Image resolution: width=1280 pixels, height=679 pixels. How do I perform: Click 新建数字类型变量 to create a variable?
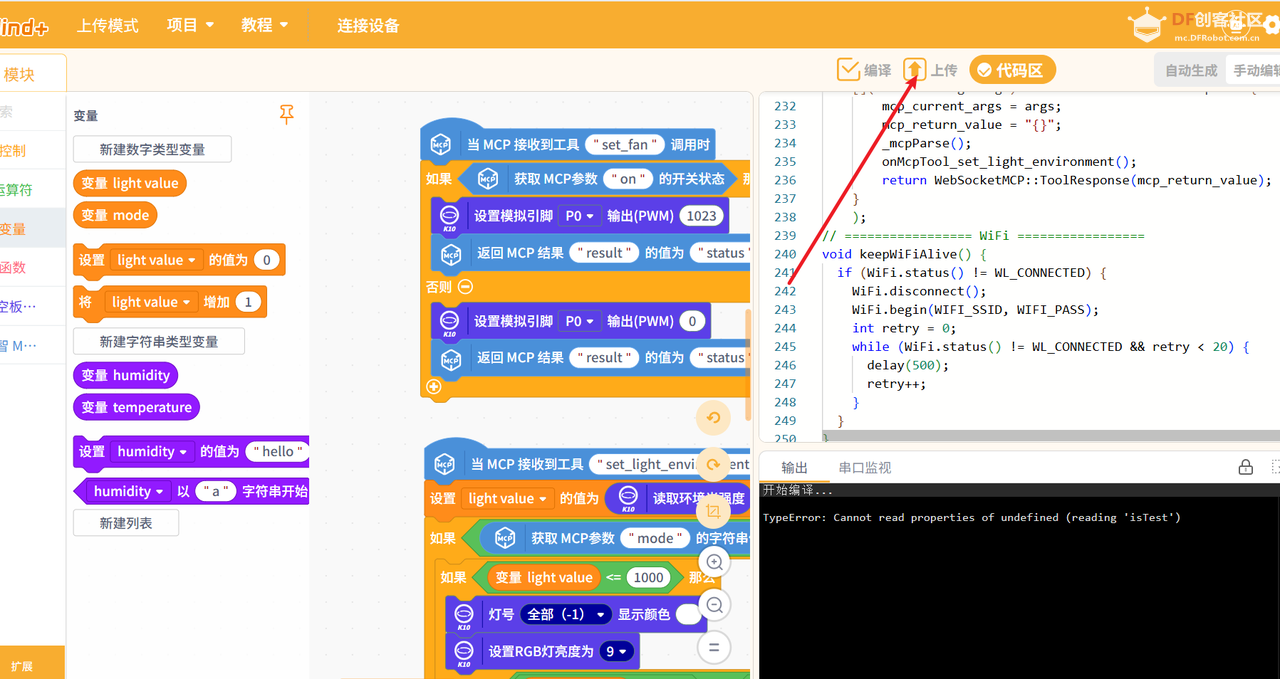[151, 148]
